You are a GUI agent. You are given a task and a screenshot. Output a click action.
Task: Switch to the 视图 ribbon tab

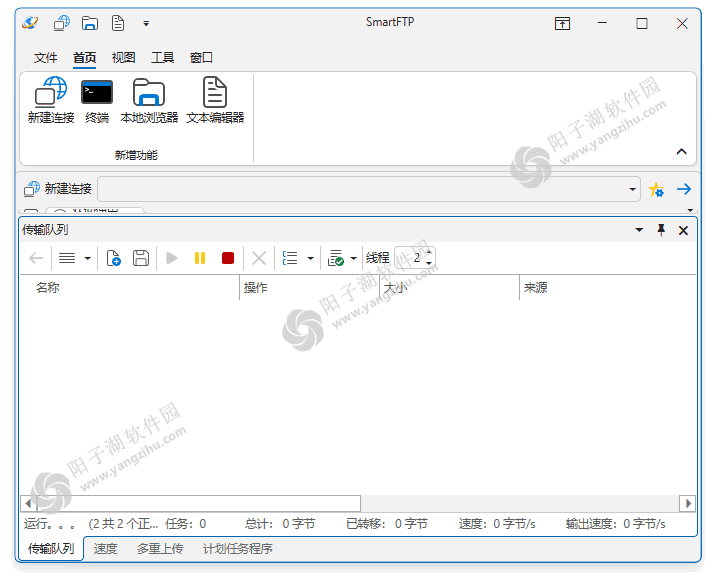click(x=123, y=58)
